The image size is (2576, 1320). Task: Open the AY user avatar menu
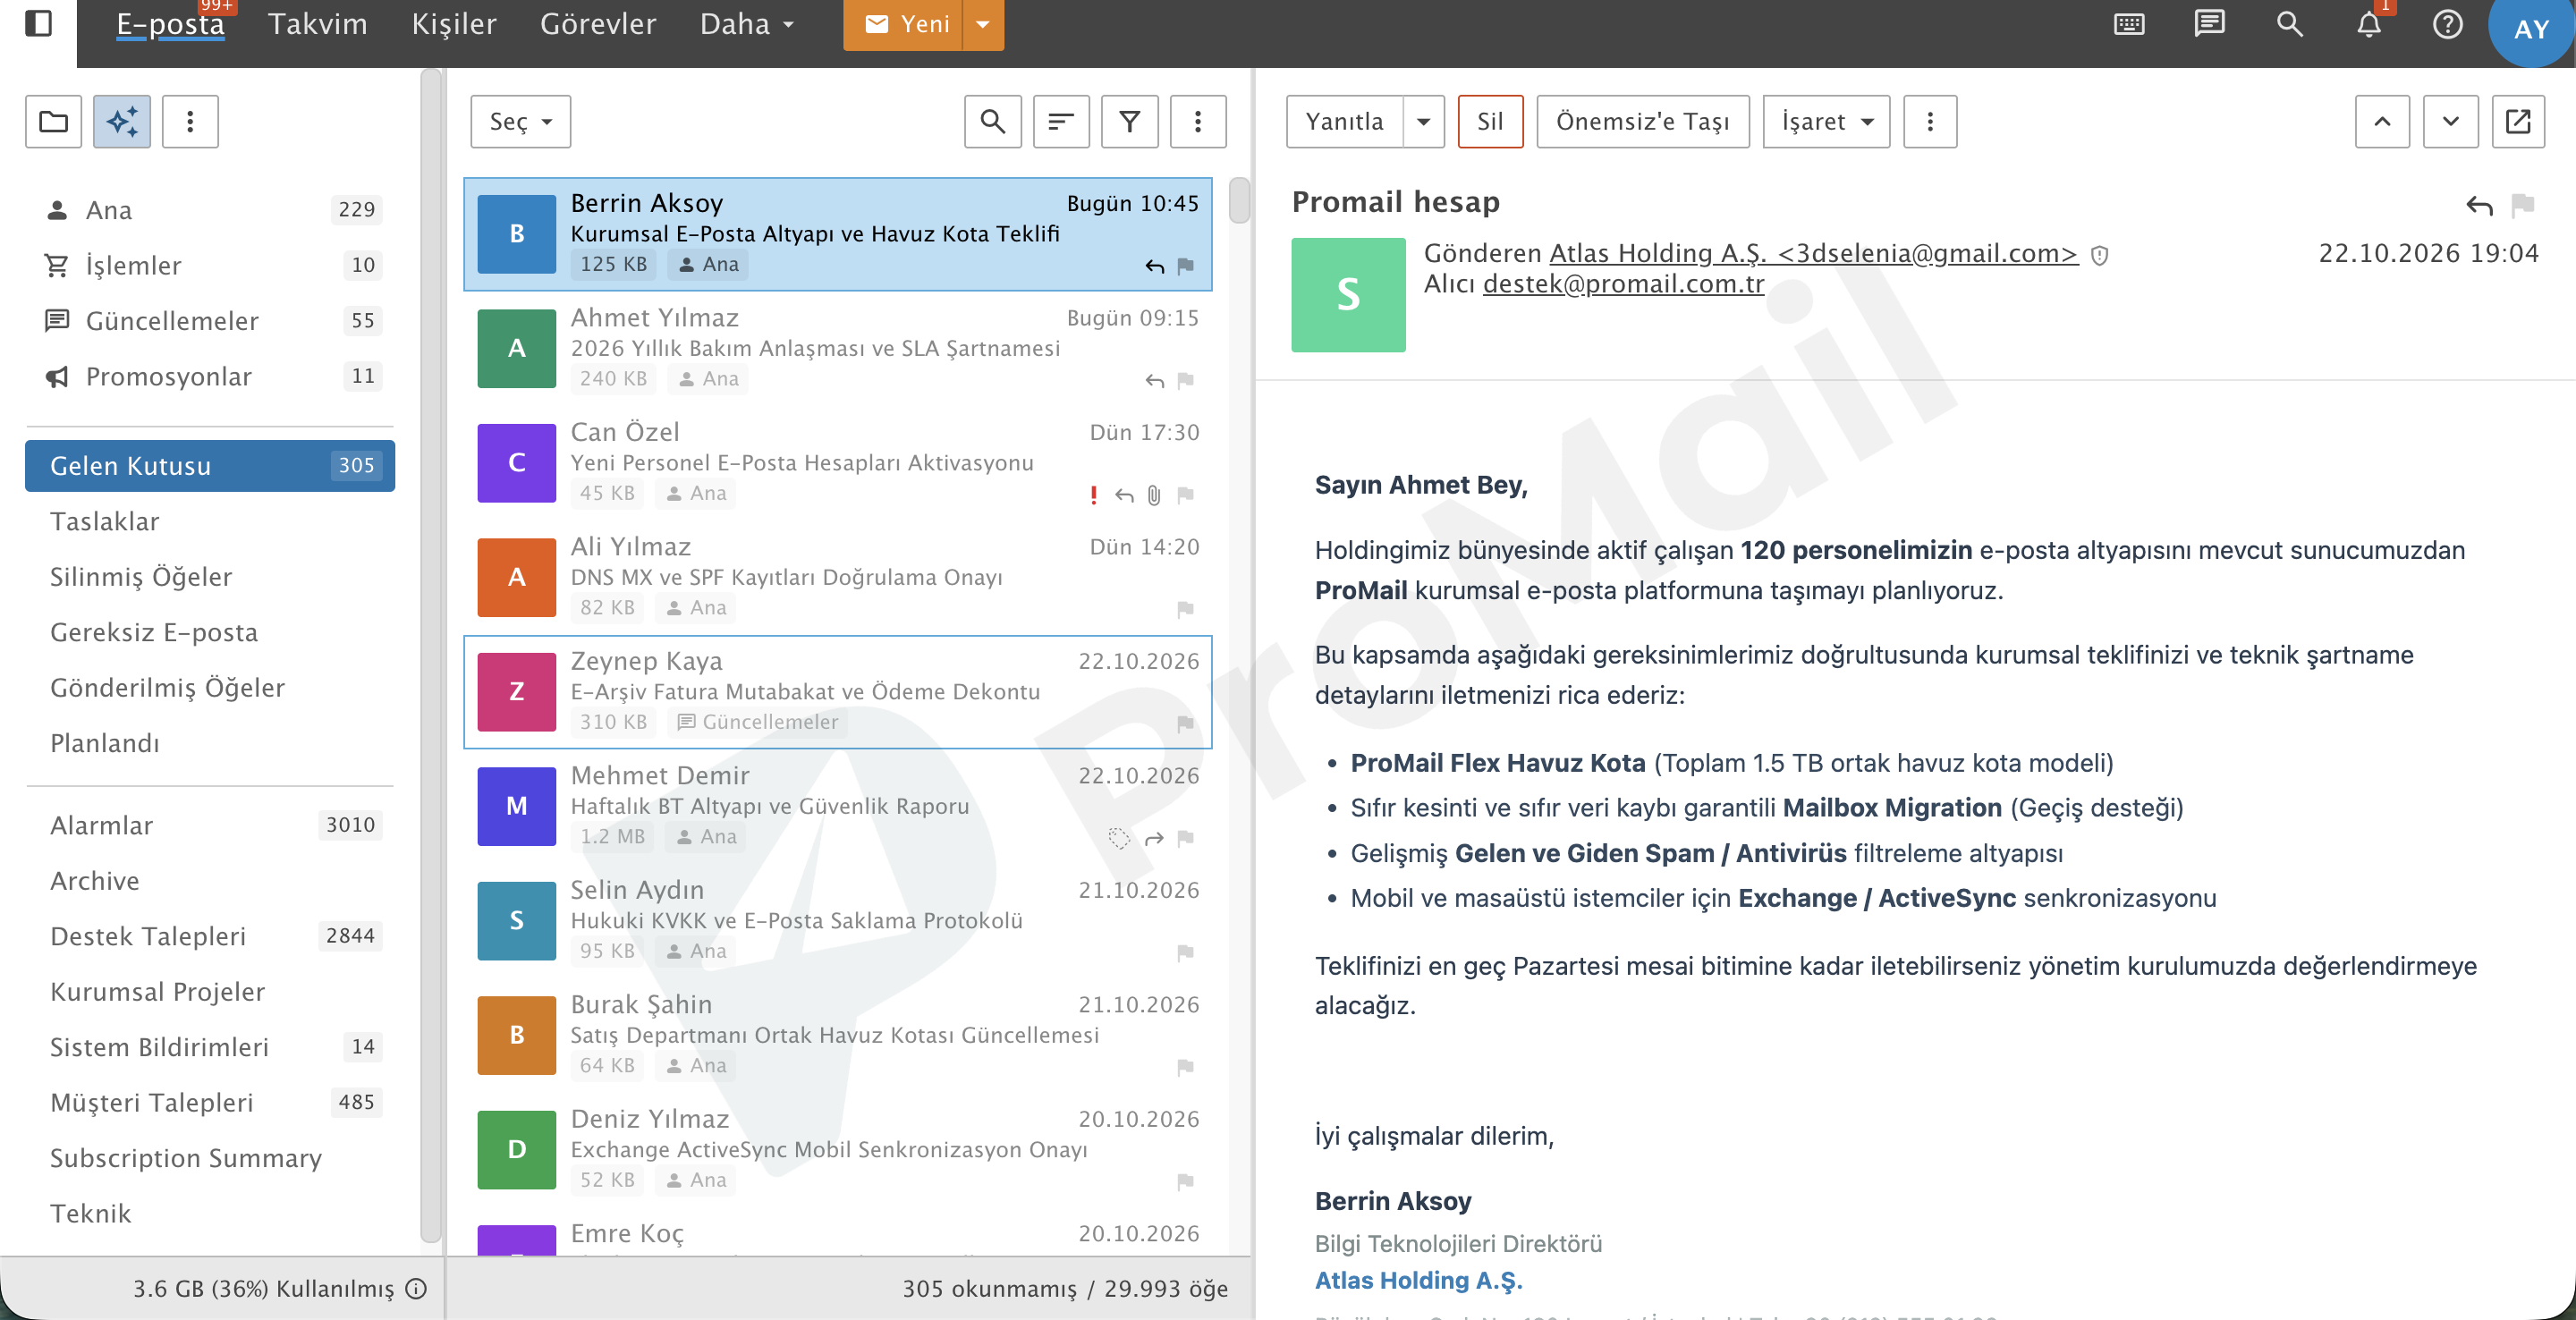(x=2530, y=28)
